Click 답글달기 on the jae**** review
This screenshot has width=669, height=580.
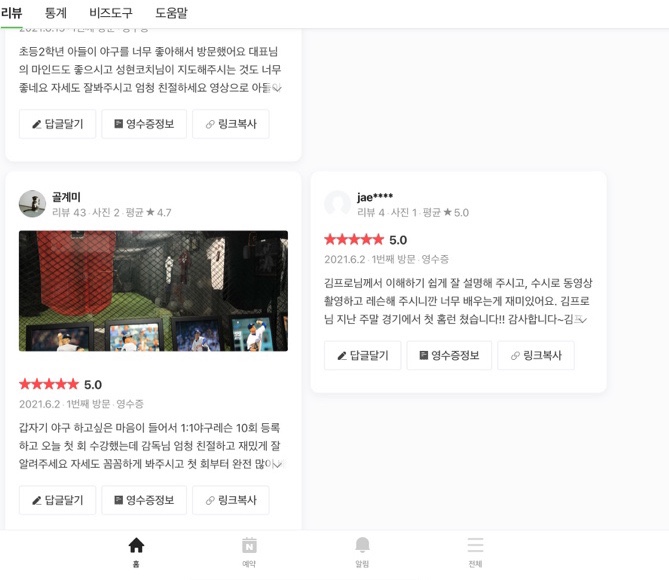tap(363, 356)
